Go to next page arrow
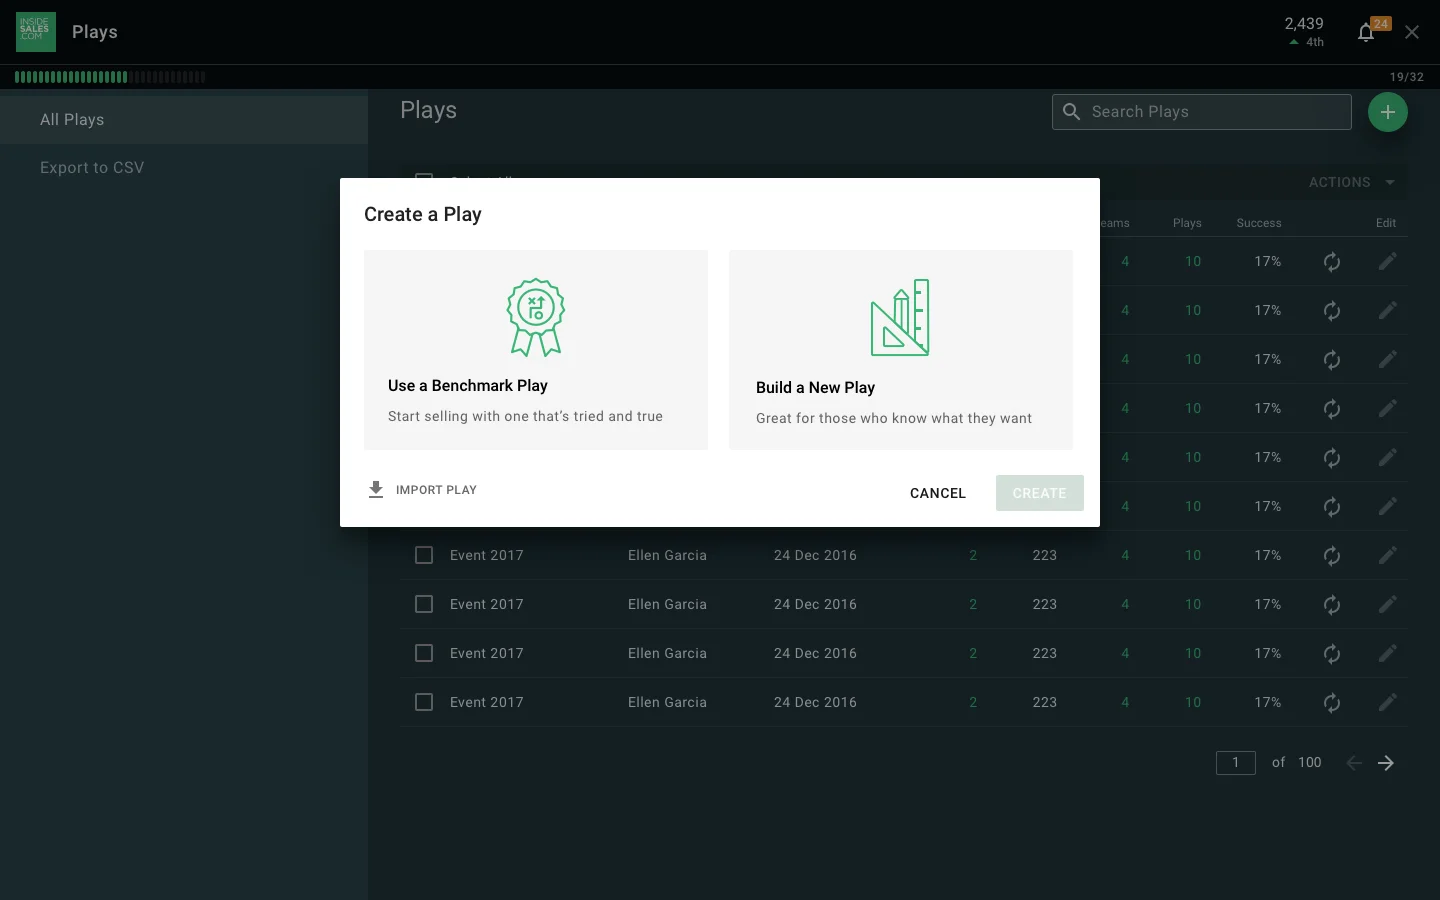1440x900 pixels. [1386, 763]
